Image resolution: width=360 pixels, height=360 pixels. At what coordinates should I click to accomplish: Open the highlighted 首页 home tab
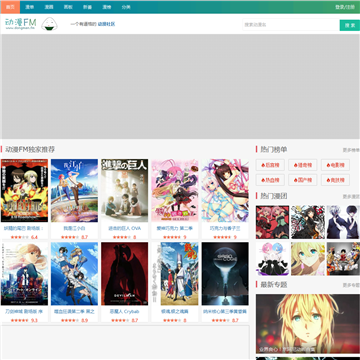[10, 7]
